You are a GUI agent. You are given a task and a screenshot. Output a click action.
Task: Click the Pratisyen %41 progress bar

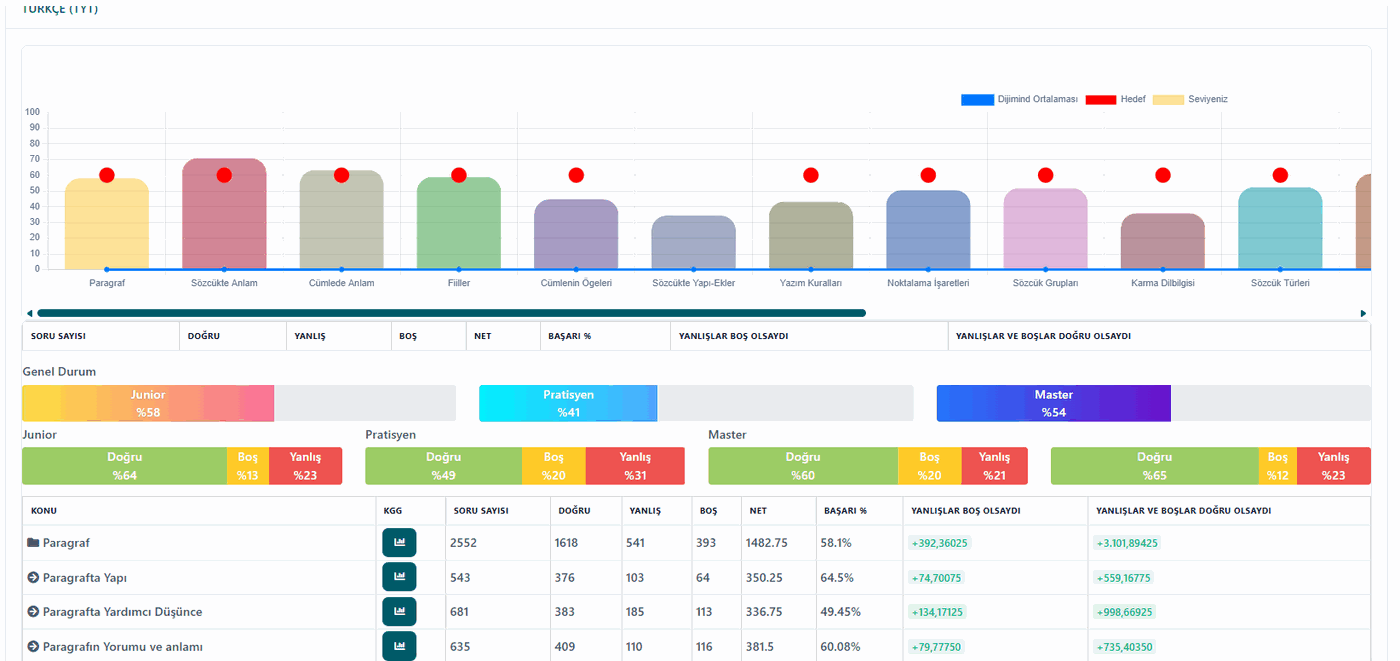[x=568, y=403]
